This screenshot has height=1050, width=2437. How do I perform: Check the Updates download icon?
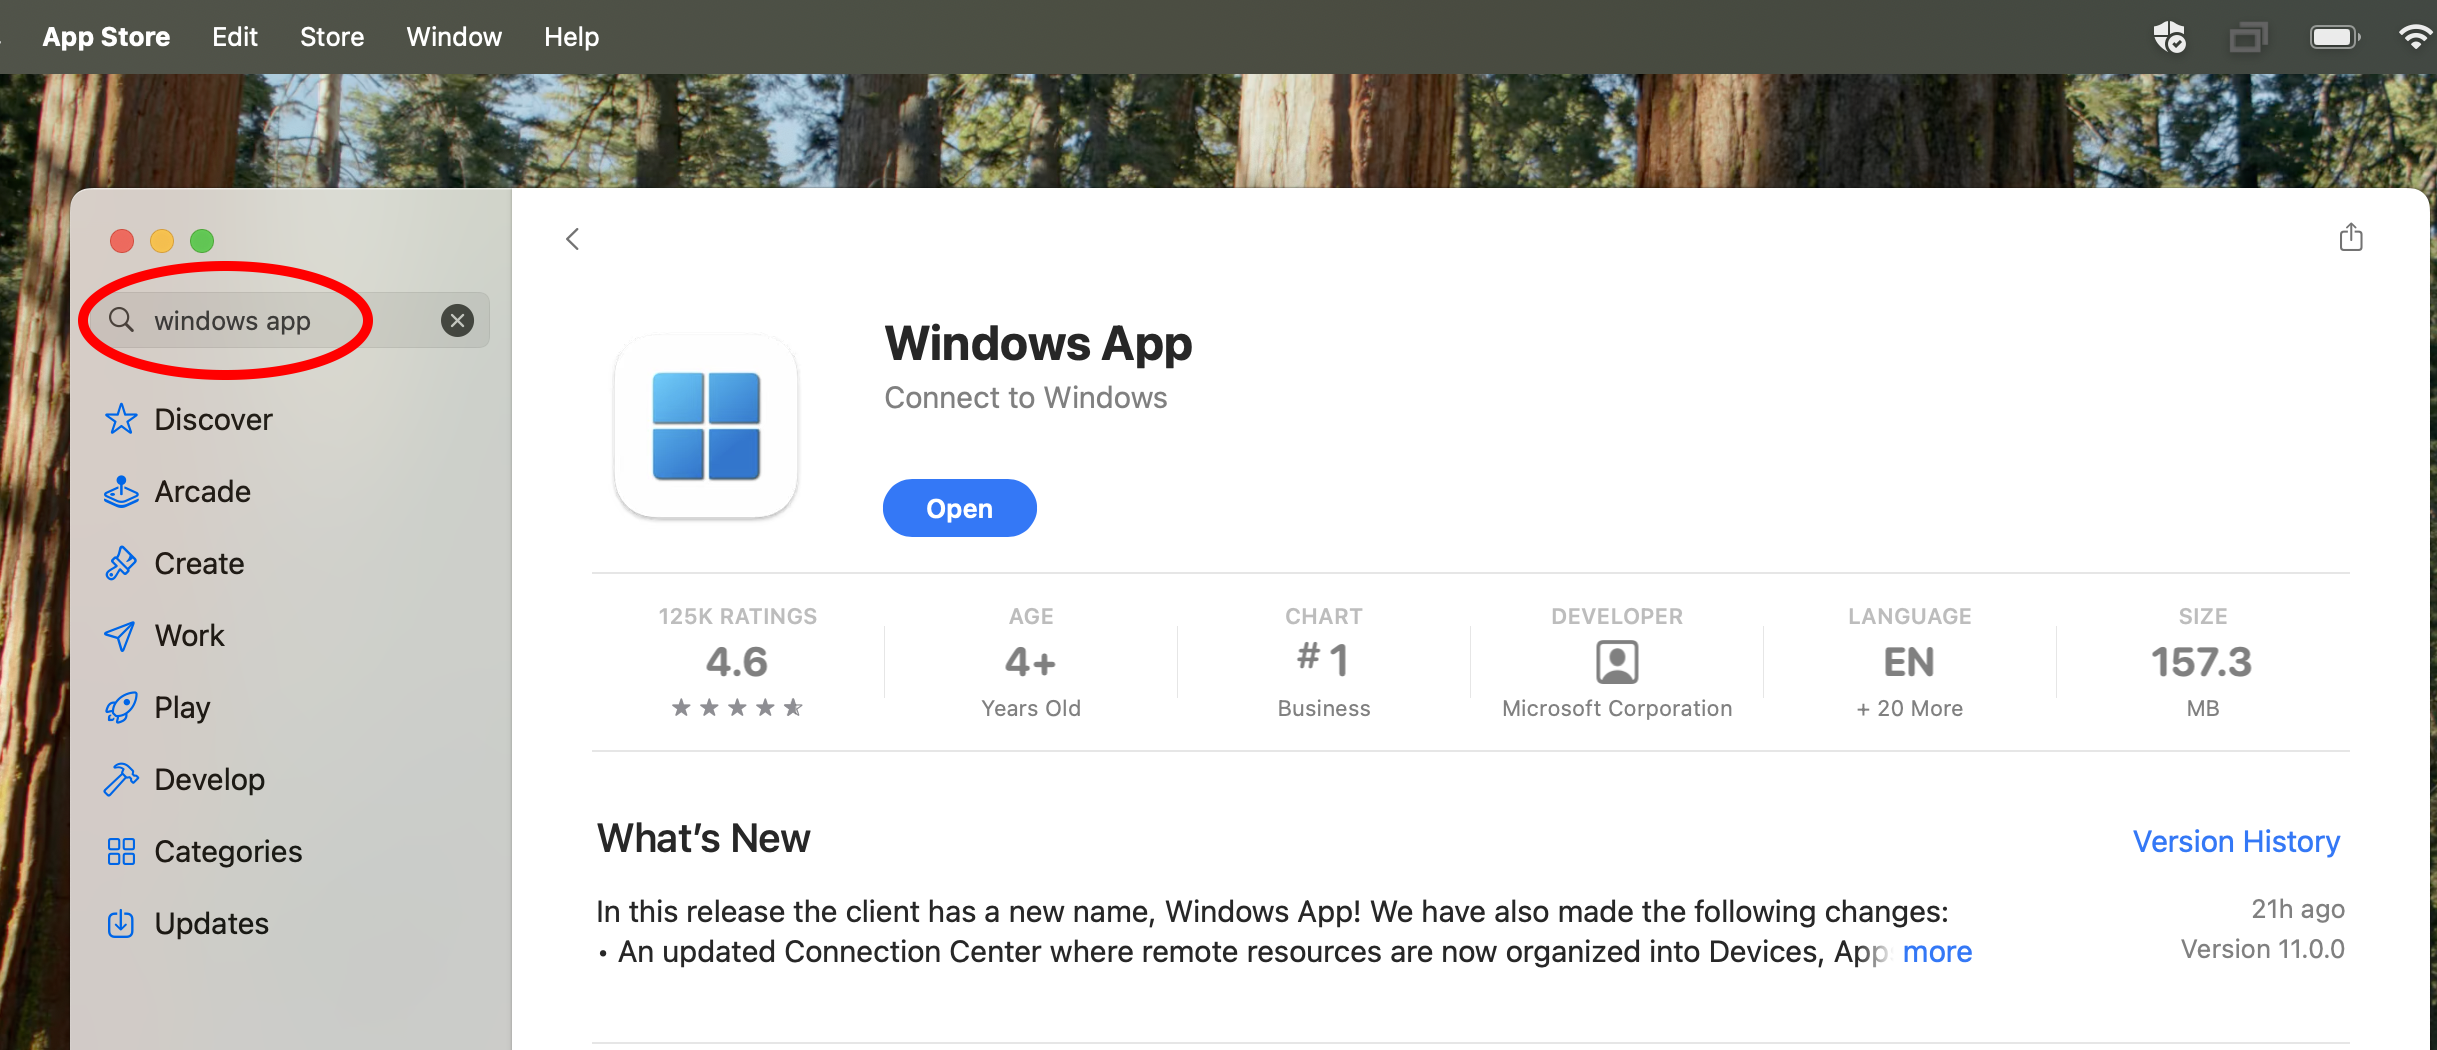121,924
